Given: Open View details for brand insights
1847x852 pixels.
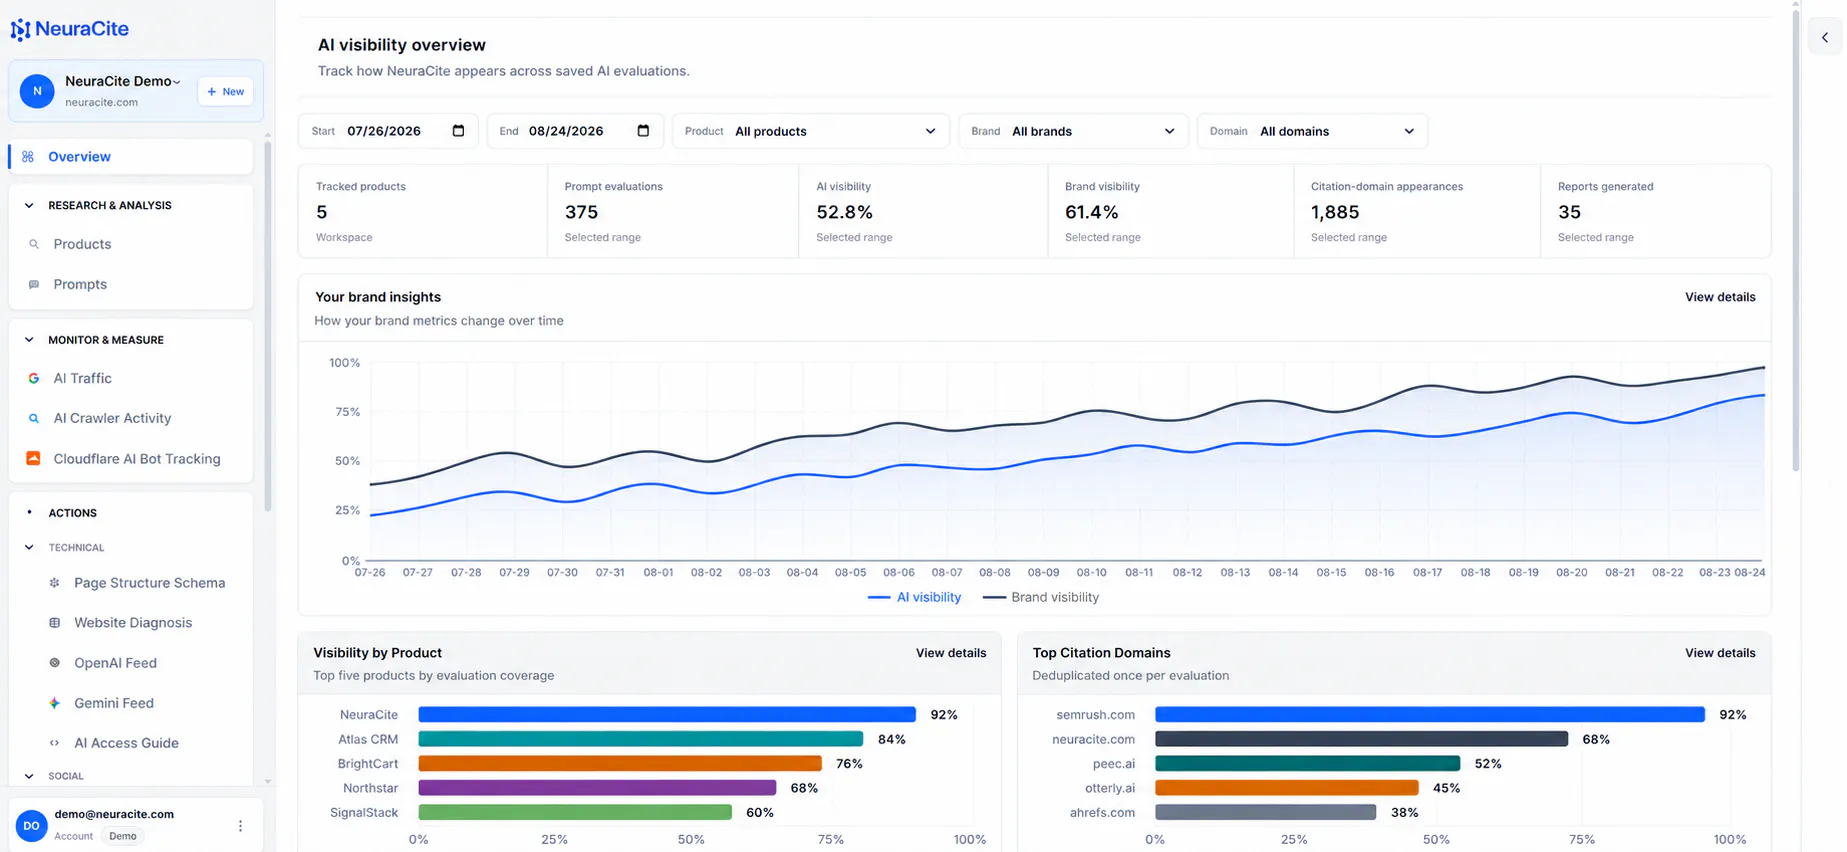Looking at the screenshot, I should click(x=1720, y=297).
